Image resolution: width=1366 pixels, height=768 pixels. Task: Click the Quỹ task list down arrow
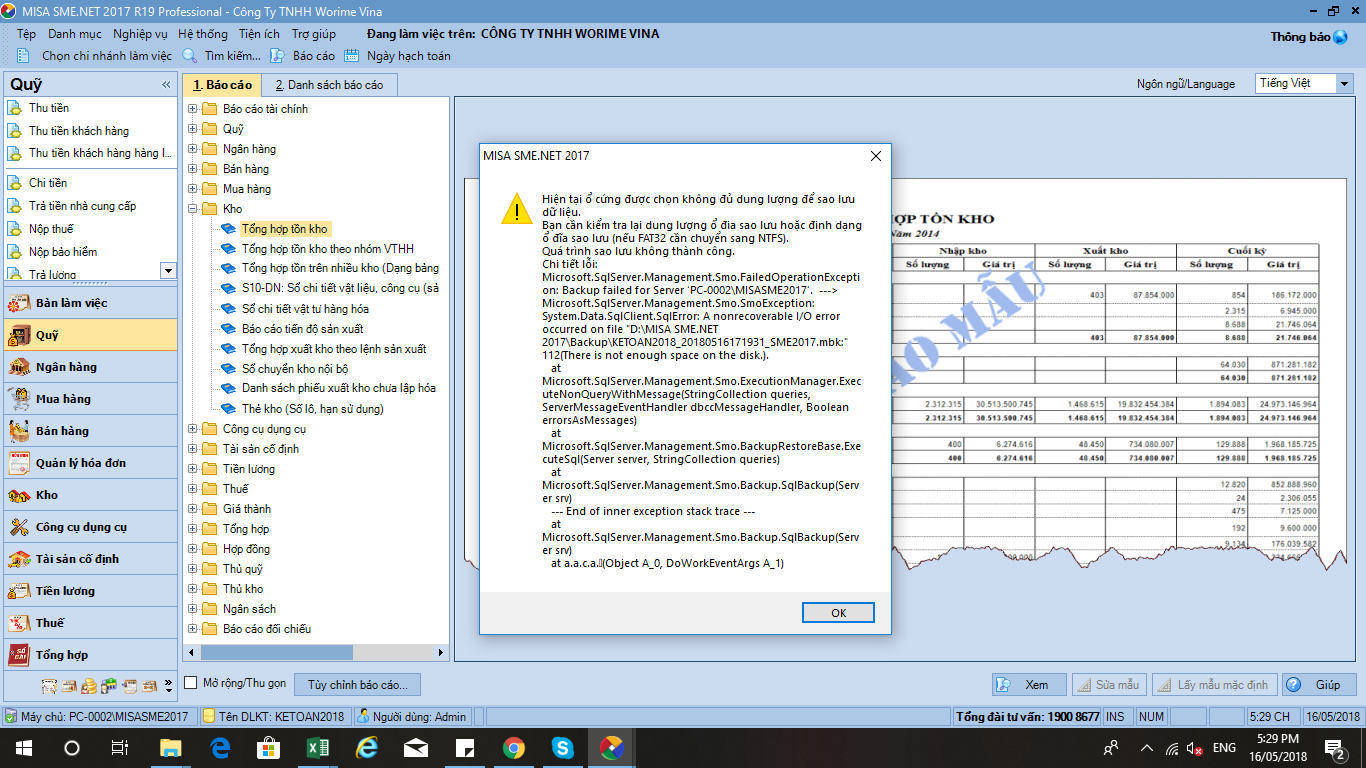click(168, 270)
